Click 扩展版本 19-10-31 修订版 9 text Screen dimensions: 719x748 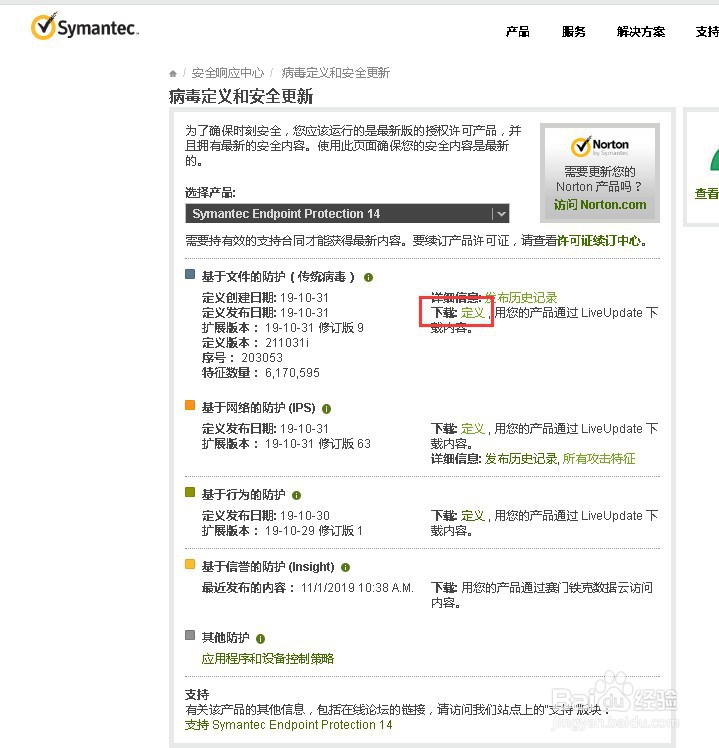[x=282, y=328]
